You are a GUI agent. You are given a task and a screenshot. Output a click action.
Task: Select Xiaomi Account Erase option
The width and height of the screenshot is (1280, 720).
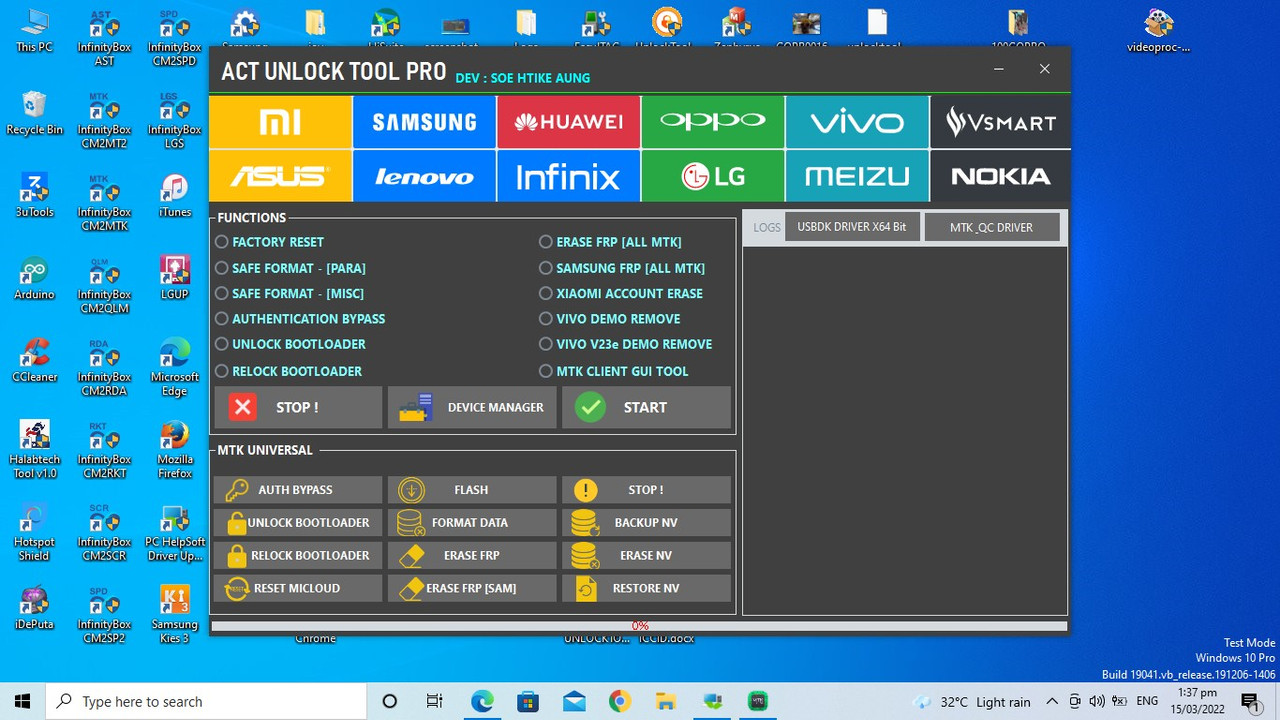621,293
